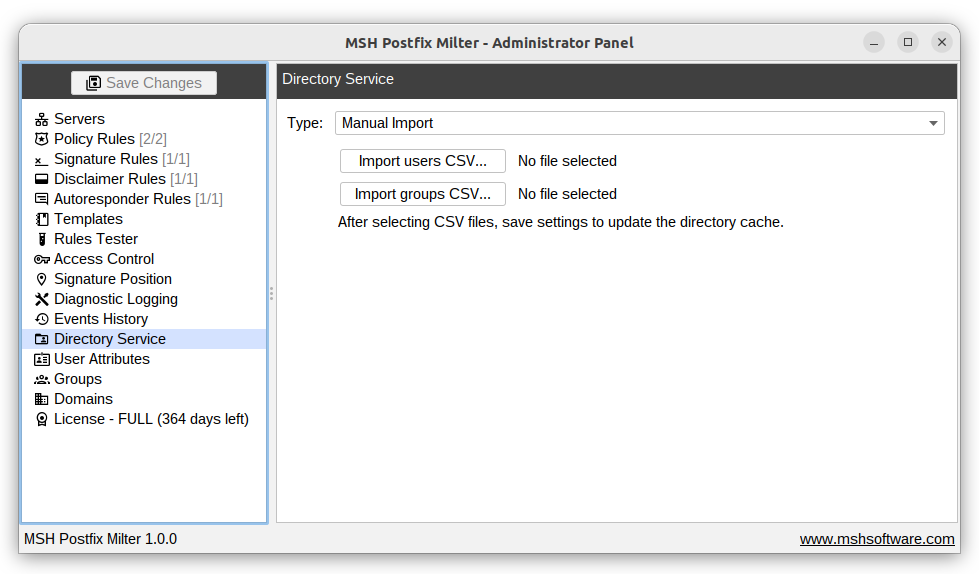Open Domains section
This screenshot has height=574, width=979.
(x=83, y=399)
